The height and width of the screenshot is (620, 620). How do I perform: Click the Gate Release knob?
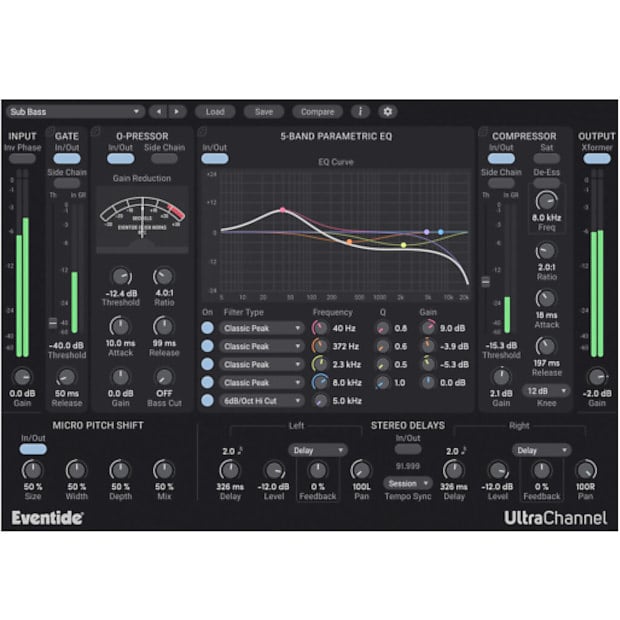click(x=66, y=377)
